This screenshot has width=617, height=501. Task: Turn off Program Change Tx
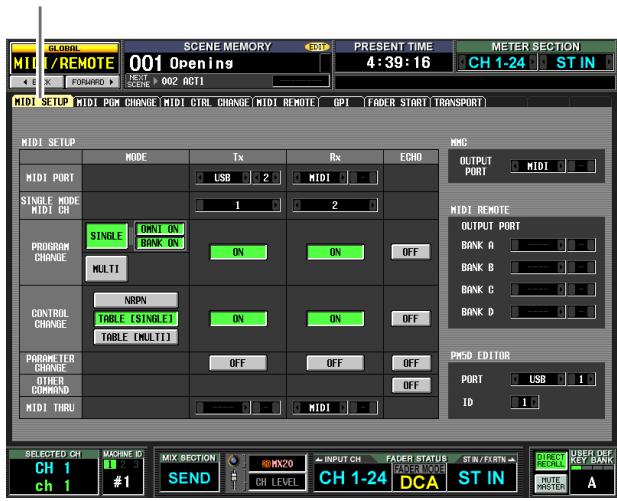[x=238, y=252]
